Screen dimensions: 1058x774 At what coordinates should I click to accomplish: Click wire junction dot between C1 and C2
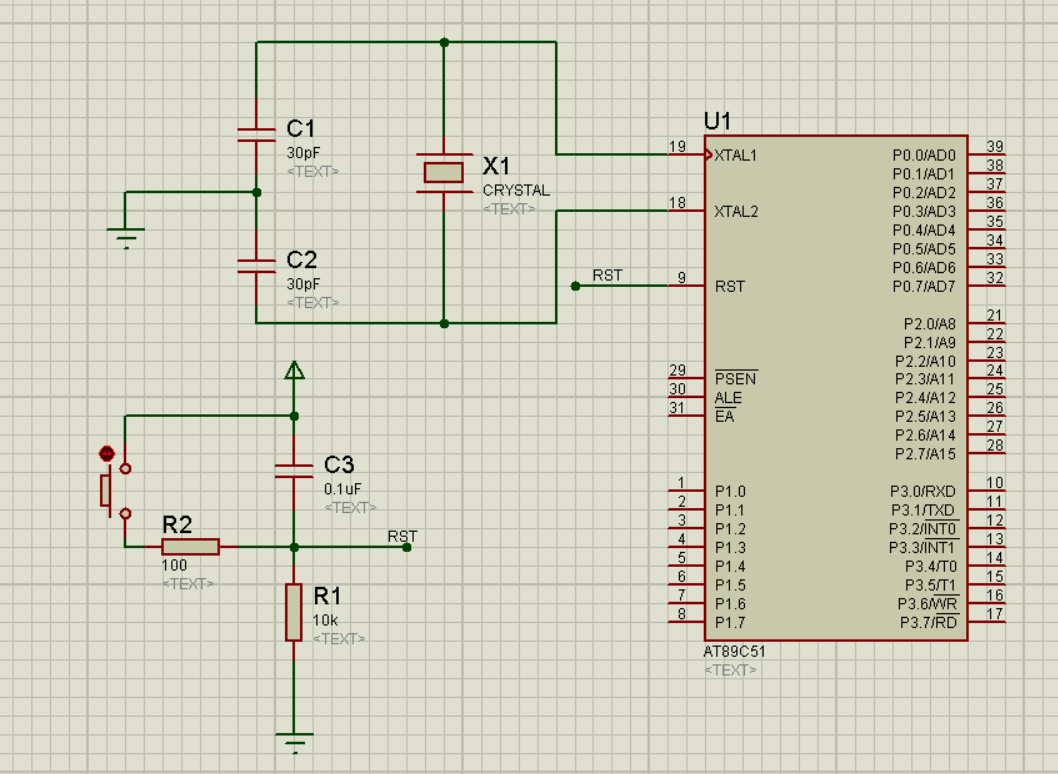pos(256,192)
